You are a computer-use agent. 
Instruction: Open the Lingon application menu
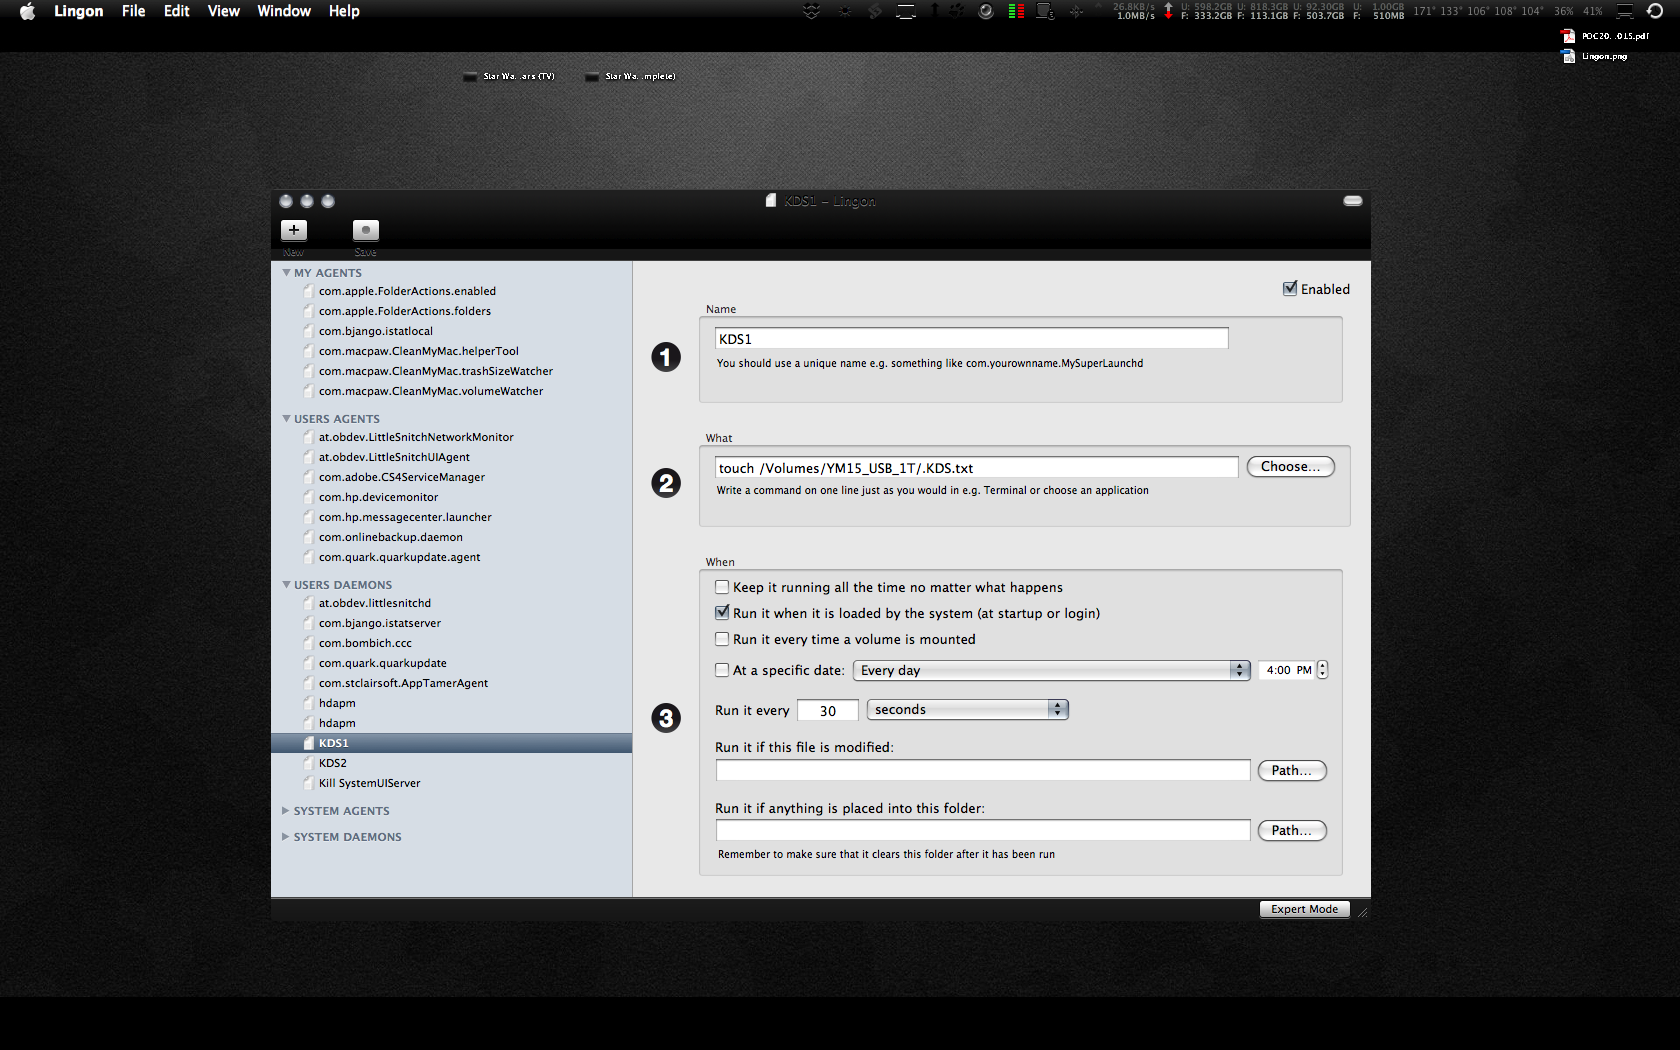(79, 11)
